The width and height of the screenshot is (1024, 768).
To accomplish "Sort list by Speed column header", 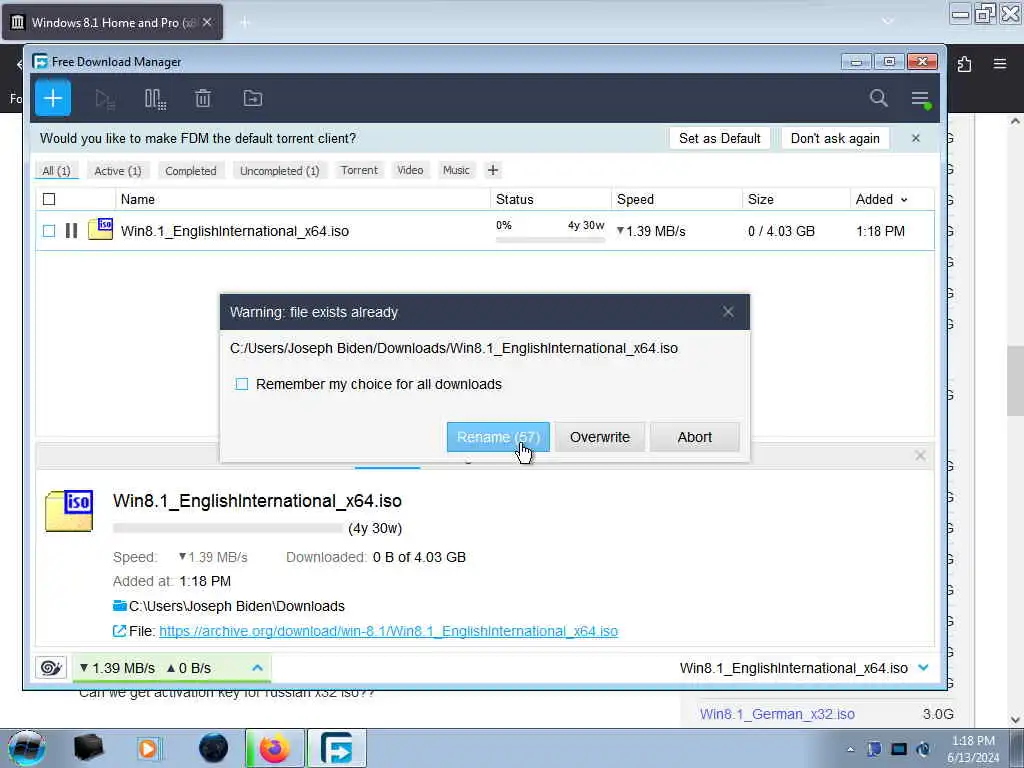I will 677,199.
